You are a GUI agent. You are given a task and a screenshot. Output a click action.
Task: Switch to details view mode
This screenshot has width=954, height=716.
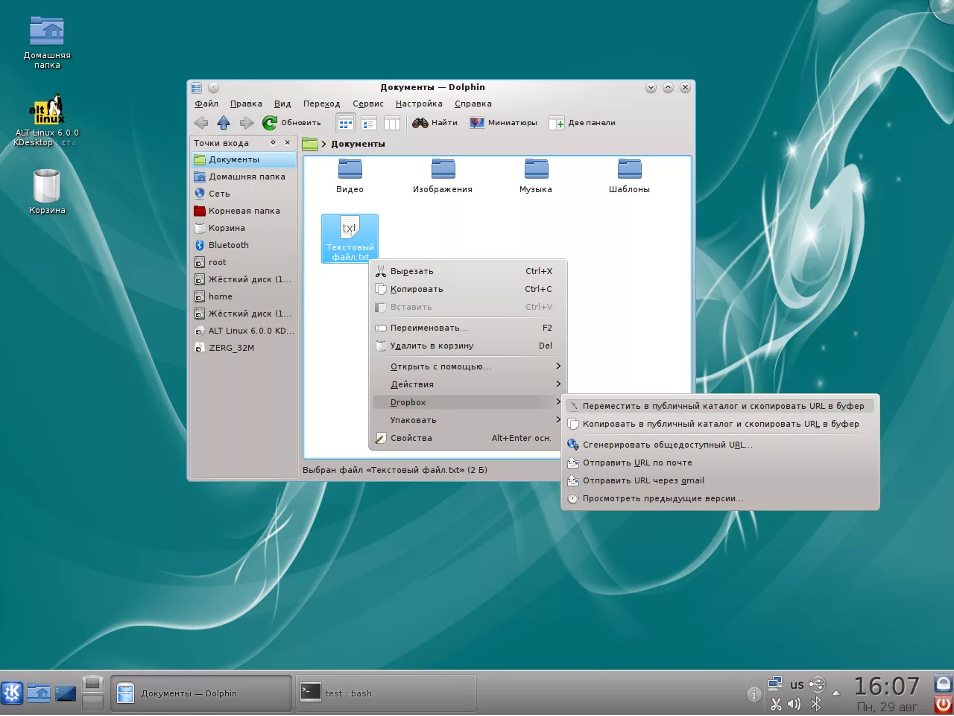pos(369,123)
